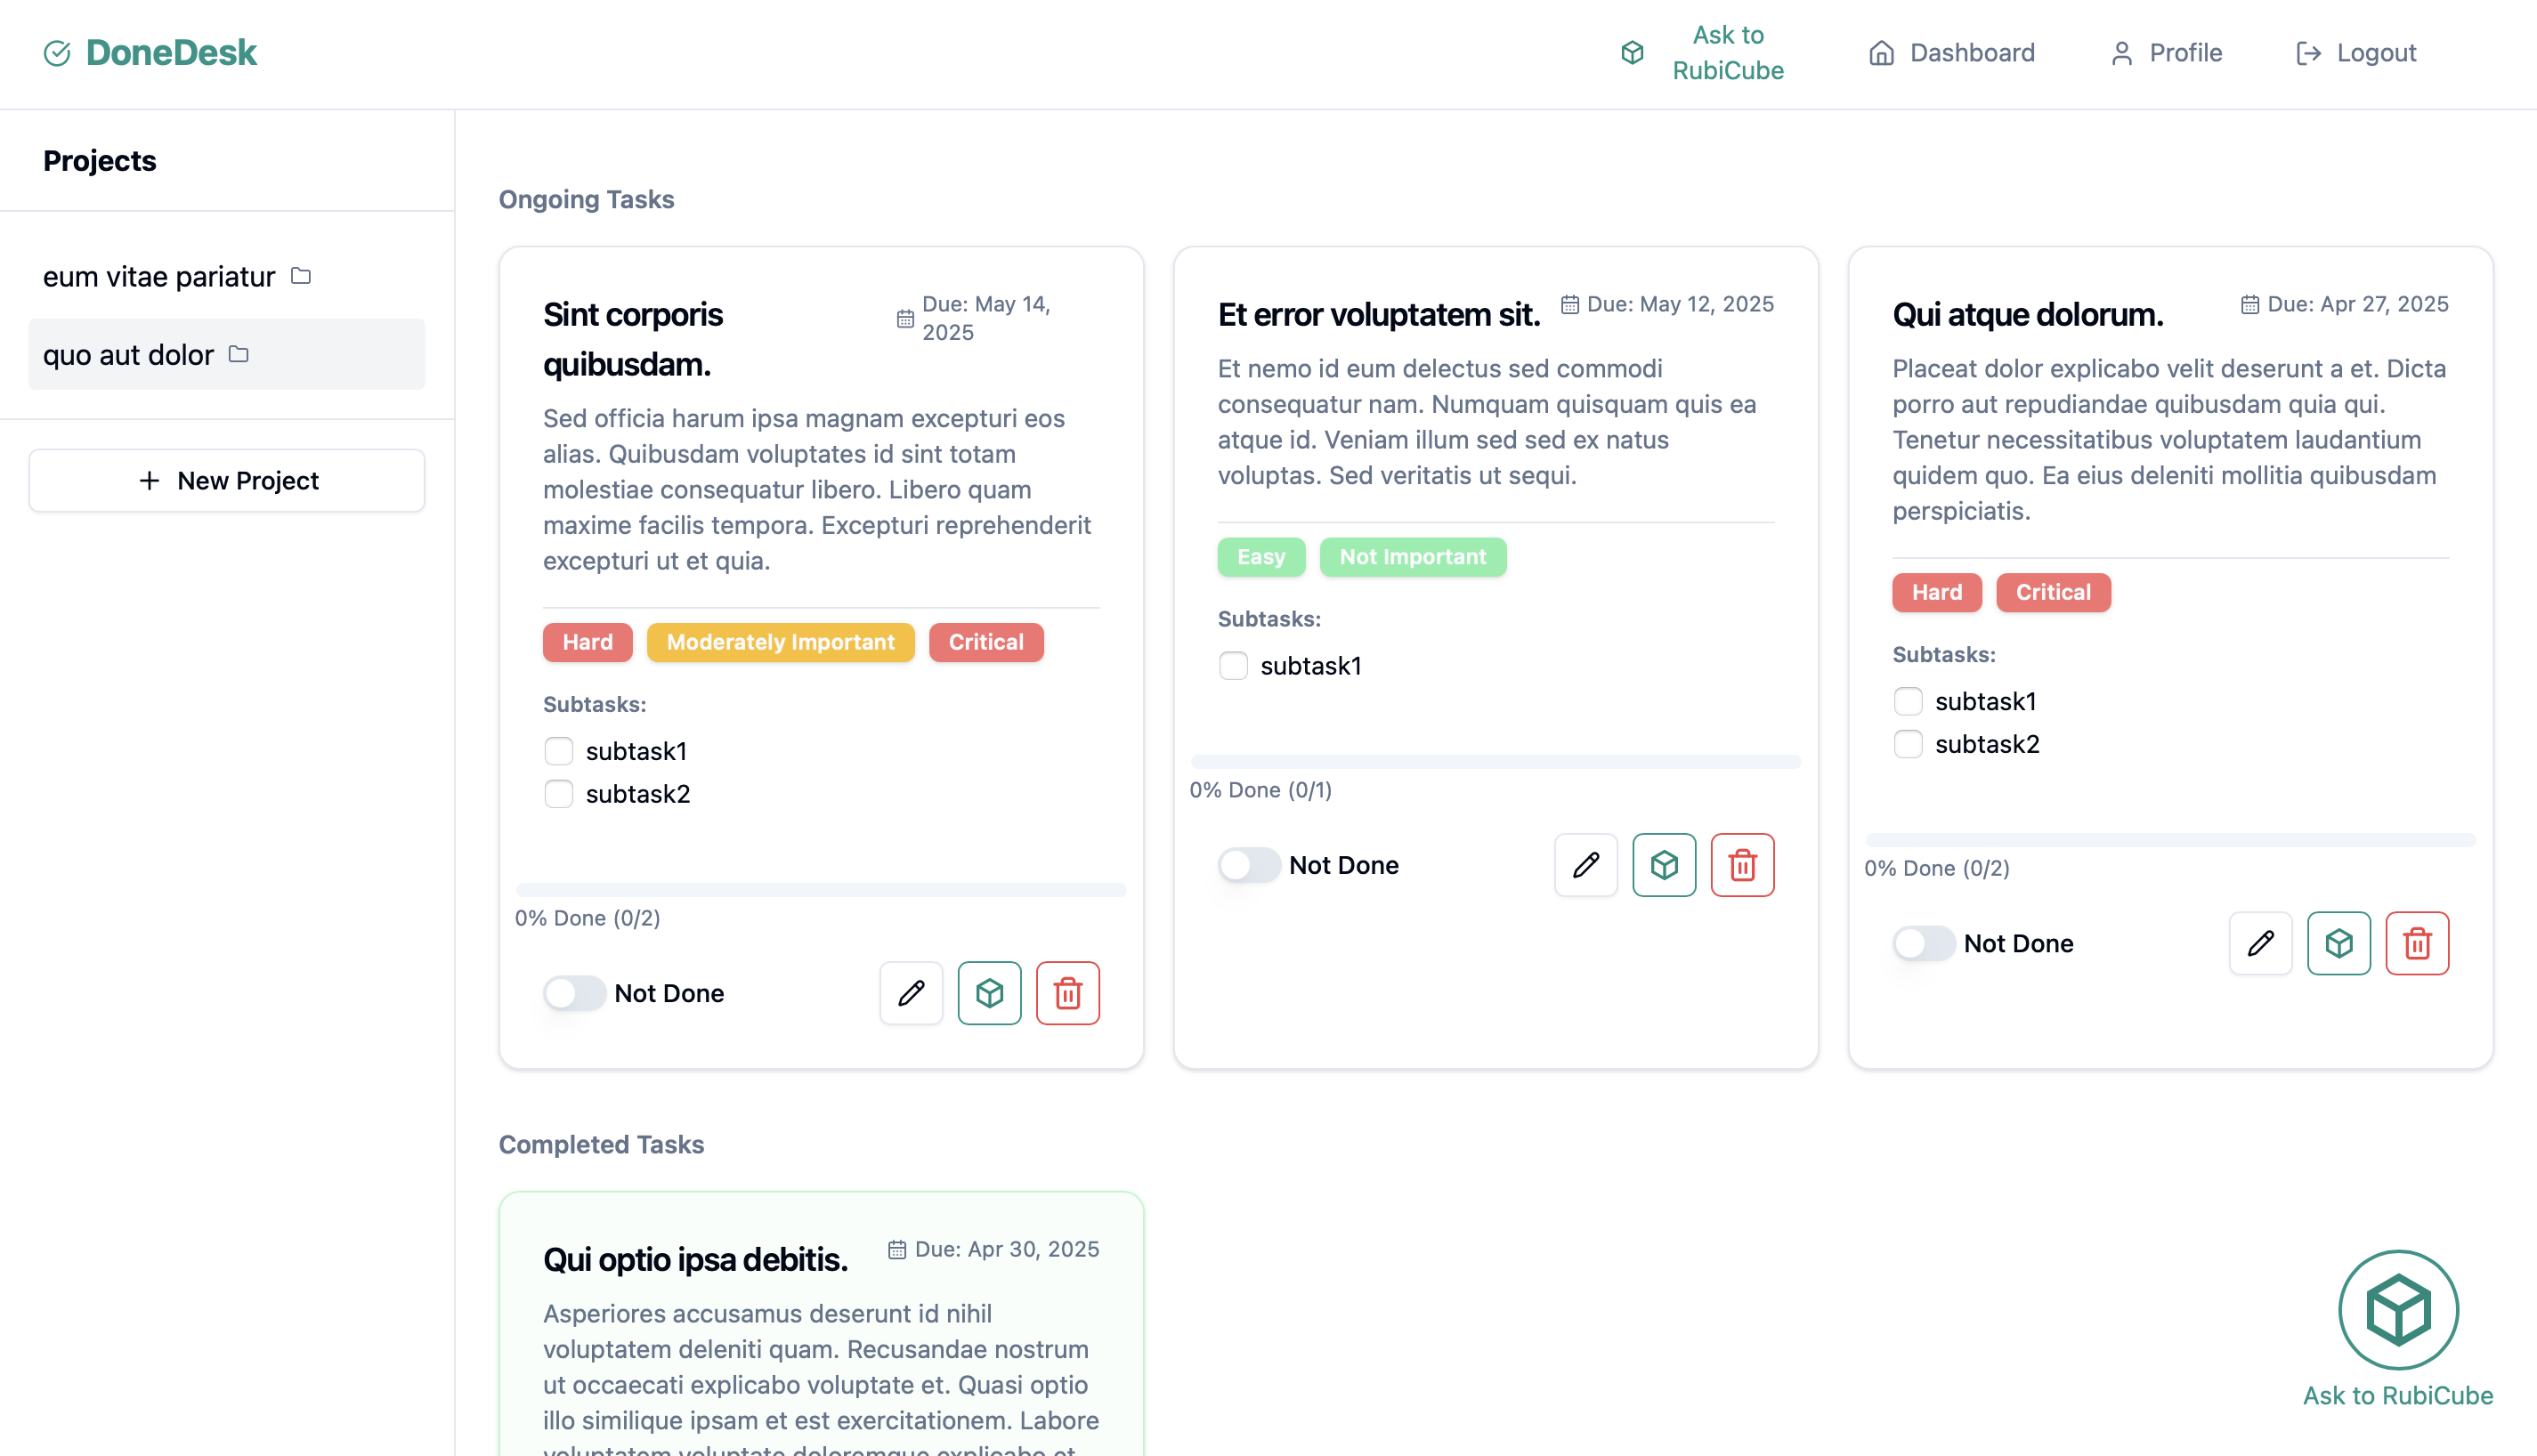Viewport: 2537px width, 1456px height.
Task: Click progress bar on Et error card
Action: pos(1495,762)
